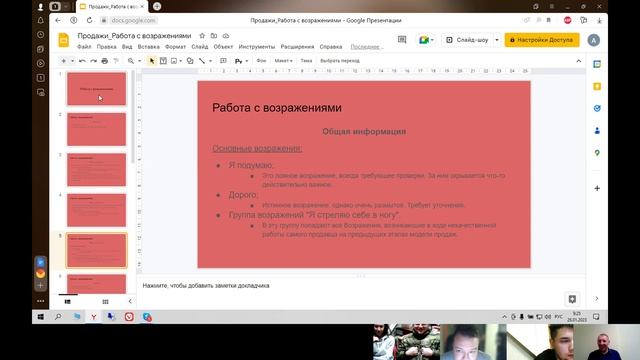Get add-ons with the side panel plus

[597, 188]
